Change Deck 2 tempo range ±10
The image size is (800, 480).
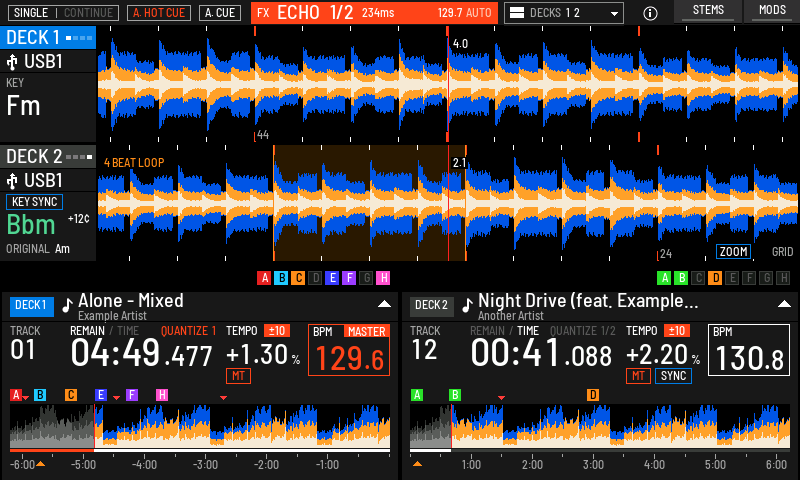pyautogui.click(x=677, y=331)
